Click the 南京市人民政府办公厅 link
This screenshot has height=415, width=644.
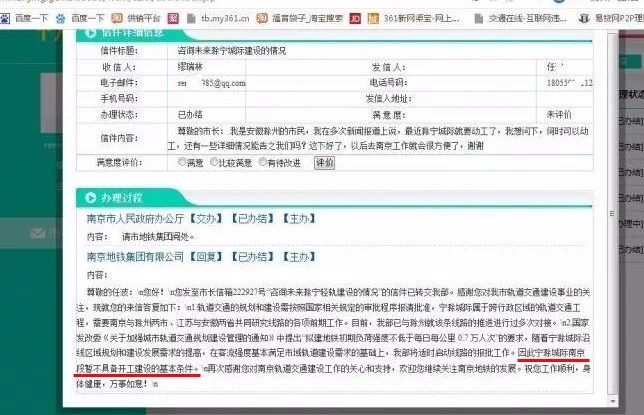click(x=135, y=219)
